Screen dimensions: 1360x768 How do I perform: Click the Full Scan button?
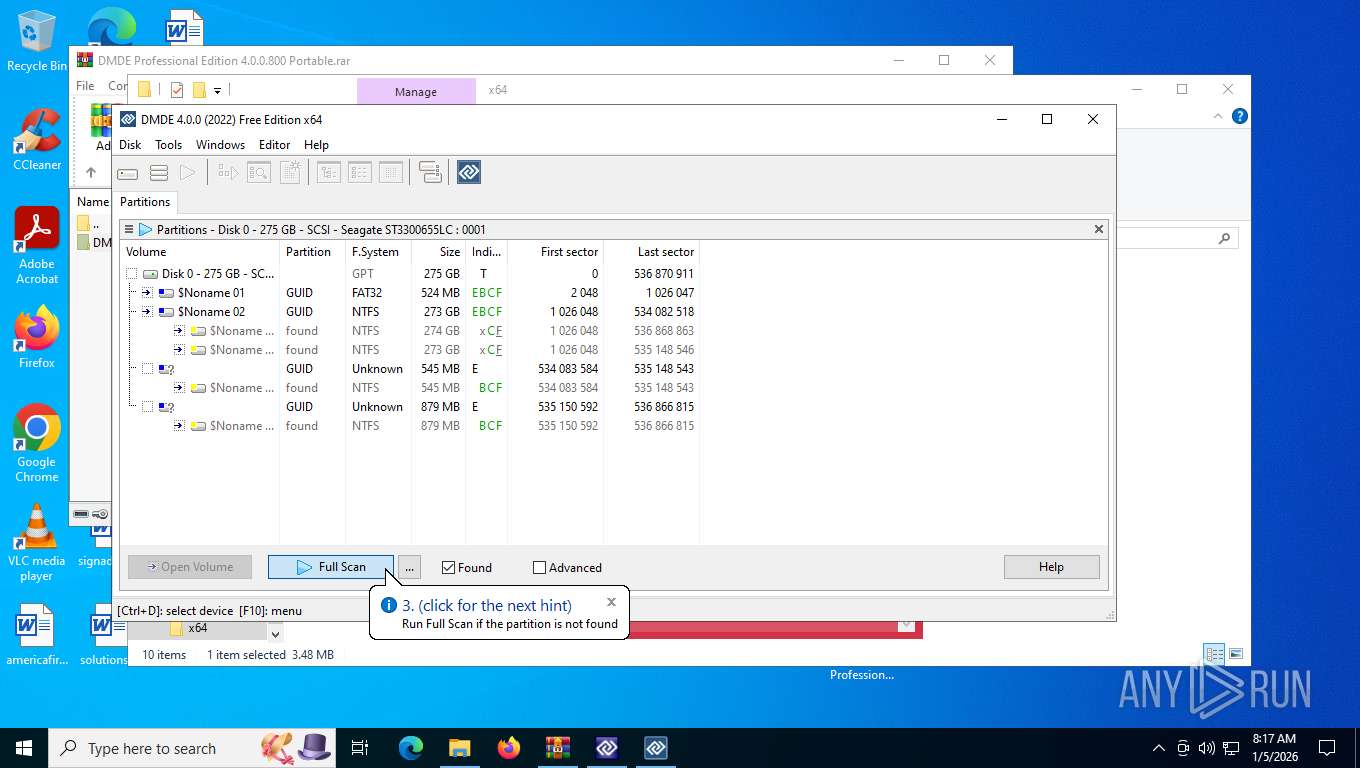pyautogui.click(x=331, y=567)
